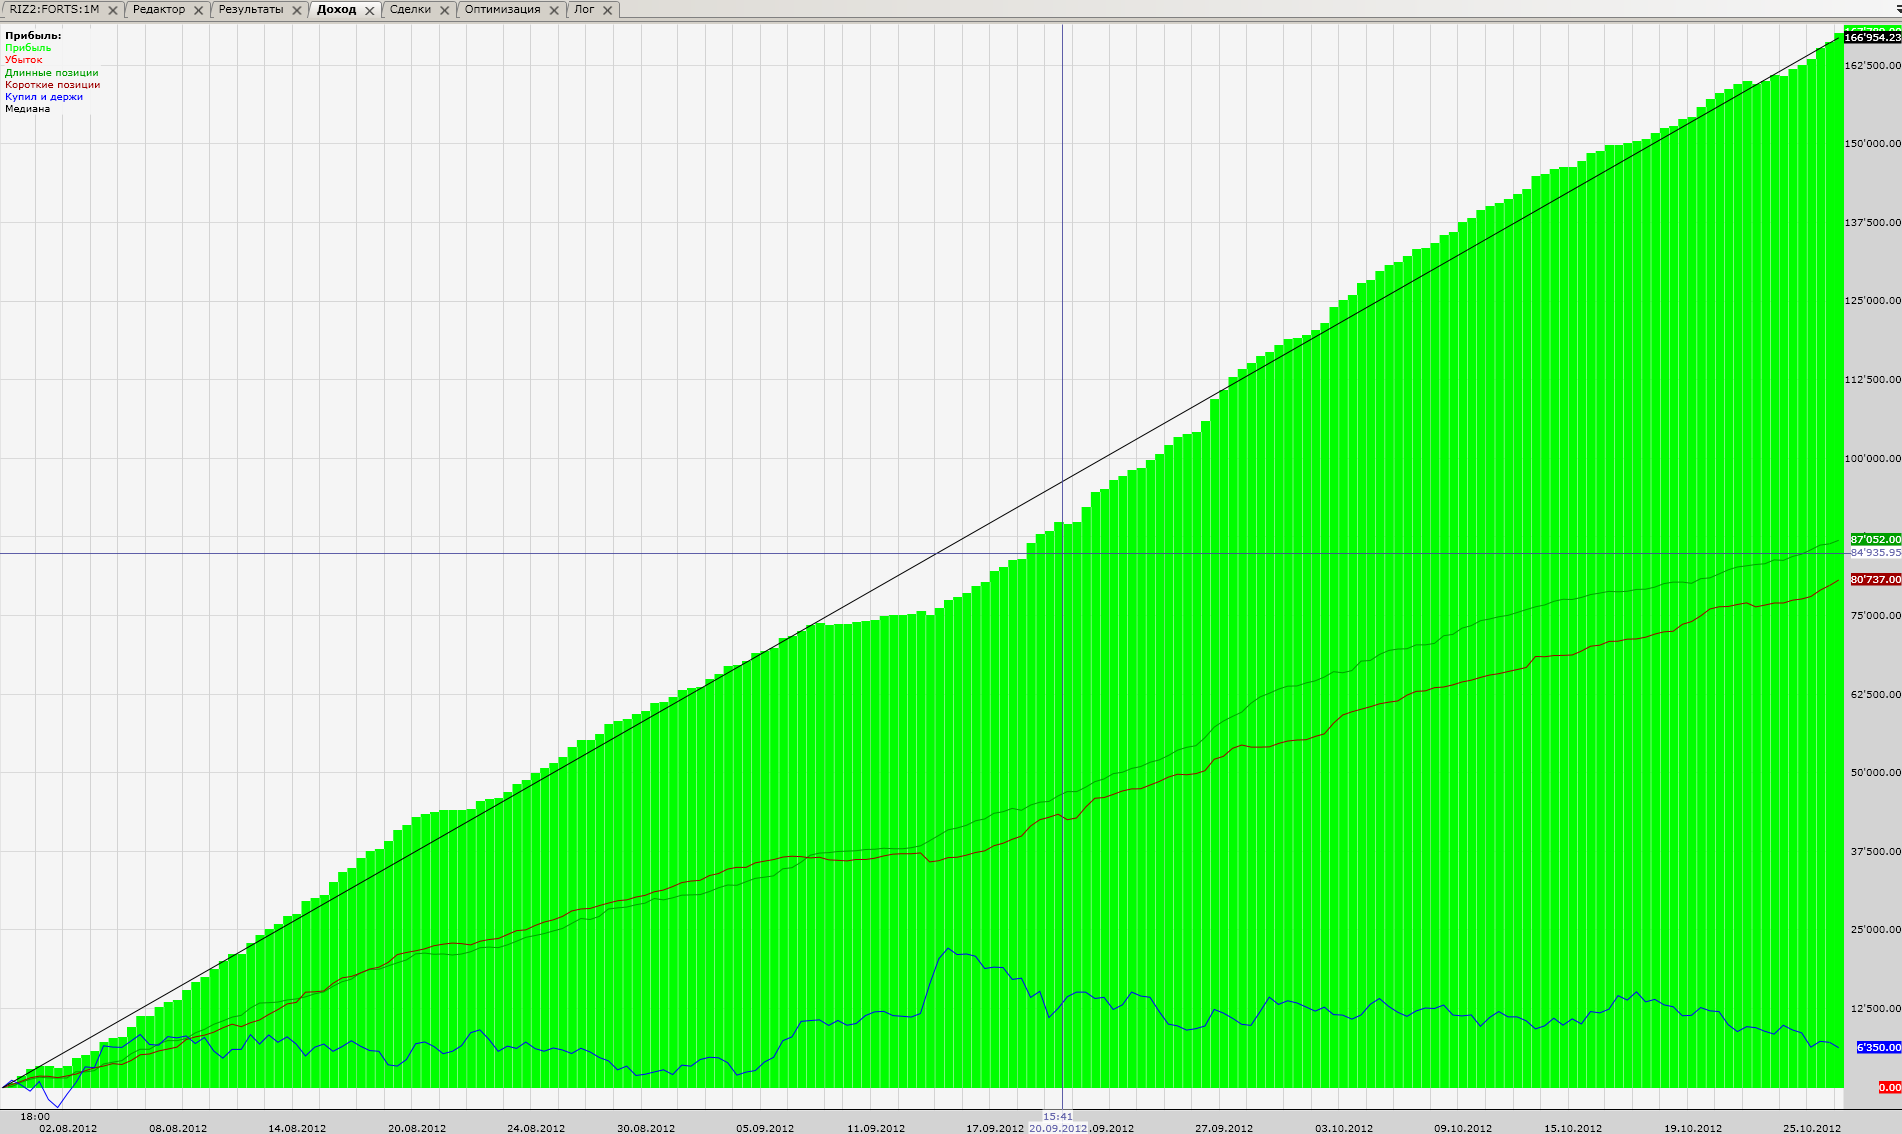Image resolution: width=1902 pixels, height=1134 pixels.
Task: Click the 14.08.2012 date on the time axis
Action: [x=297, y=1128]
